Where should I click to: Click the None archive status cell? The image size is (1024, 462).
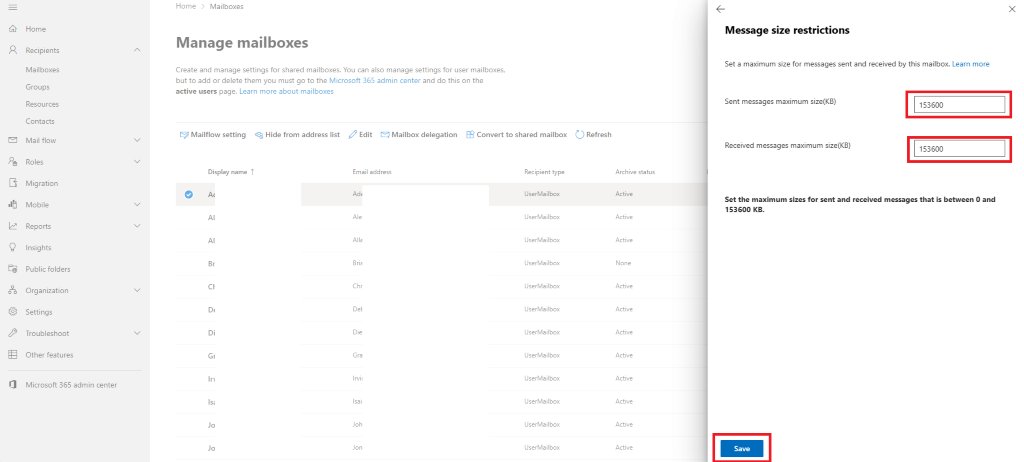click(622, 263)
